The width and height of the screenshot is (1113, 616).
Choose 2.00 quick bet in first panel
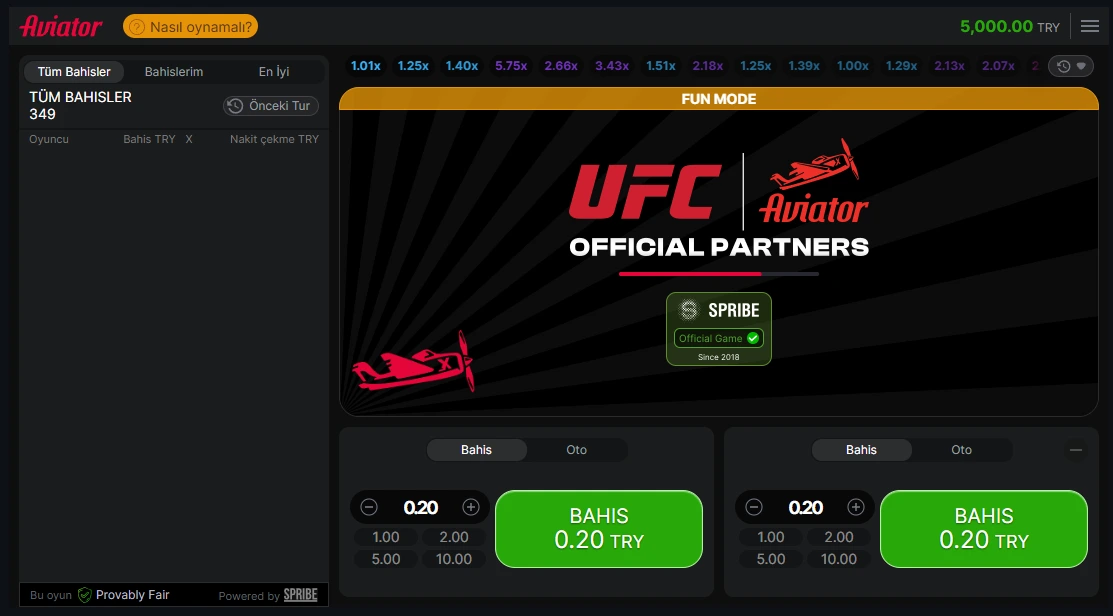[x=454, y=537]
